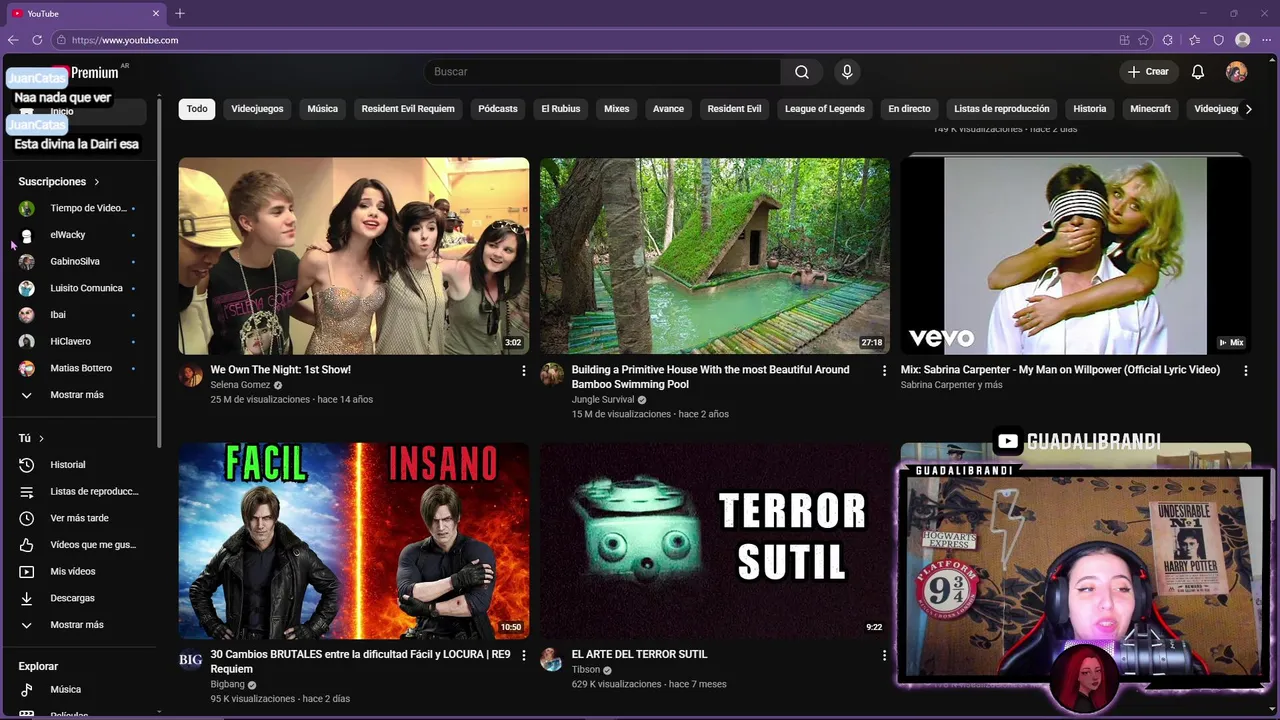Viewport: 1280px width, 720px height.
Task: Open the browser three-dot settings menu
Action: (1266, 40)
